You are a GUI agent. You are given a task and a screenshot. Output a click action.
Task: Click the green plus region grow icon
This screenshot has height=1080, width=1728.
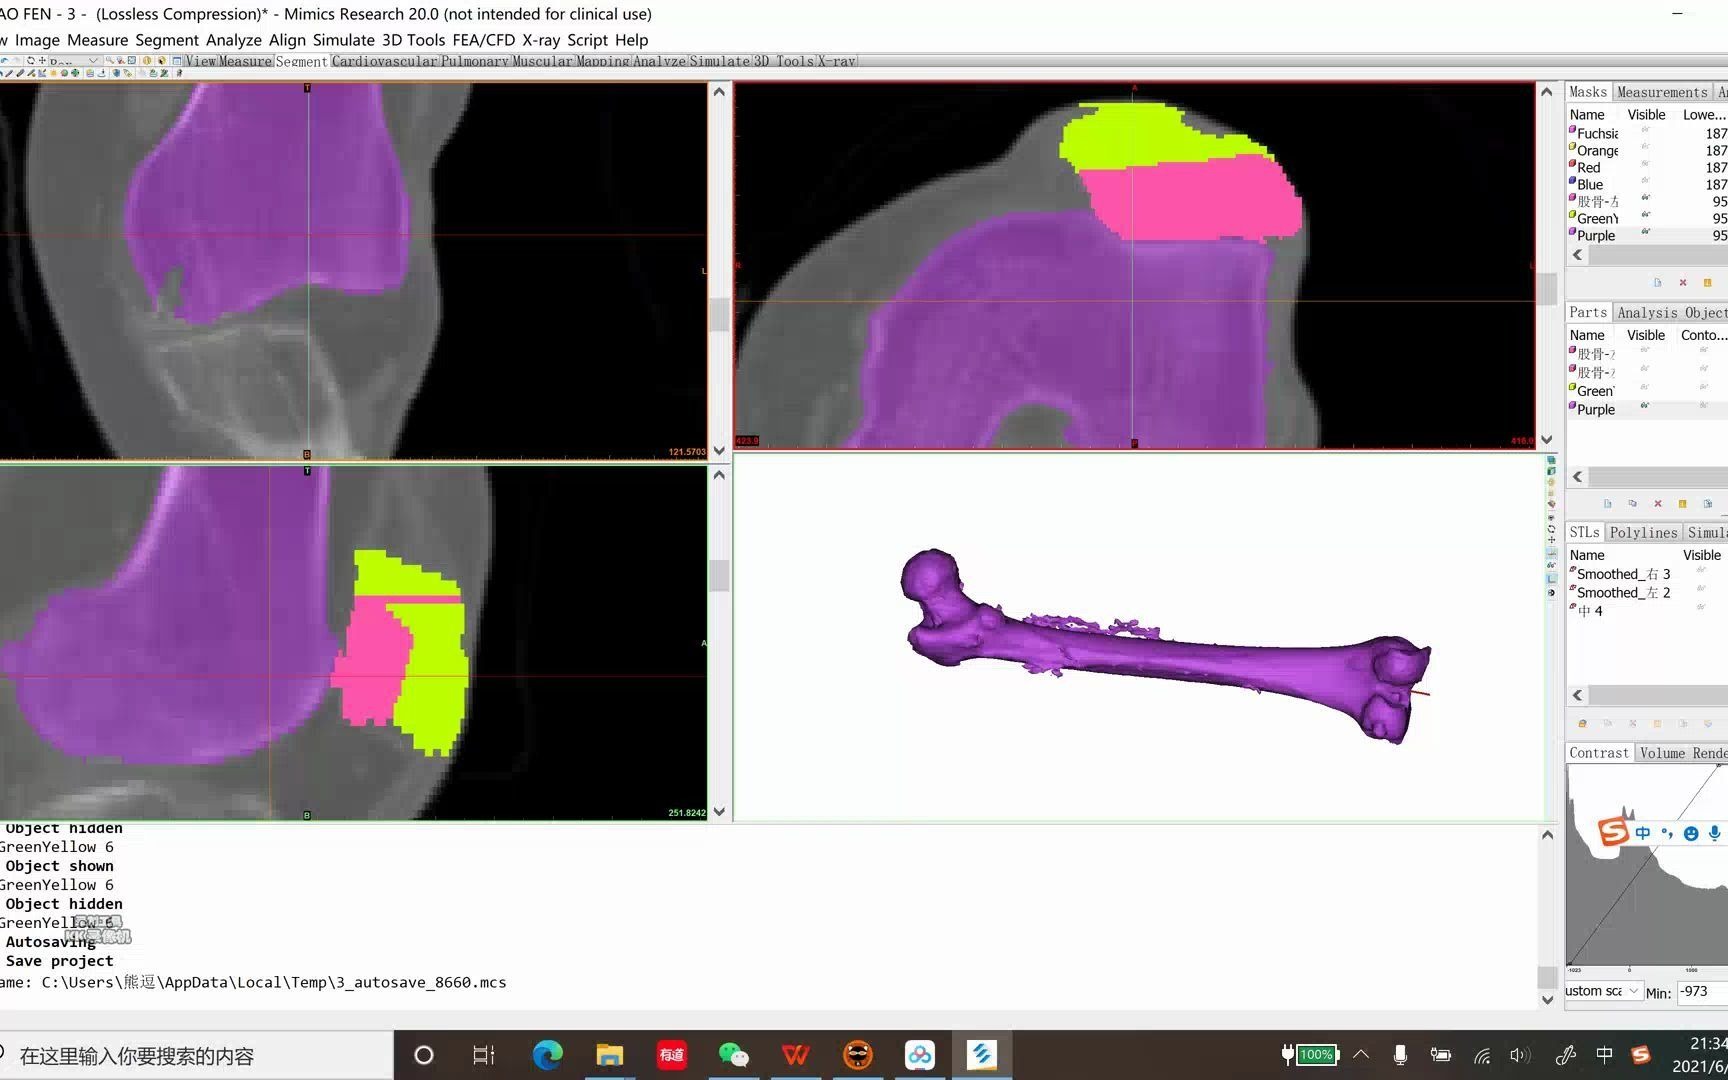pos(75,73)
